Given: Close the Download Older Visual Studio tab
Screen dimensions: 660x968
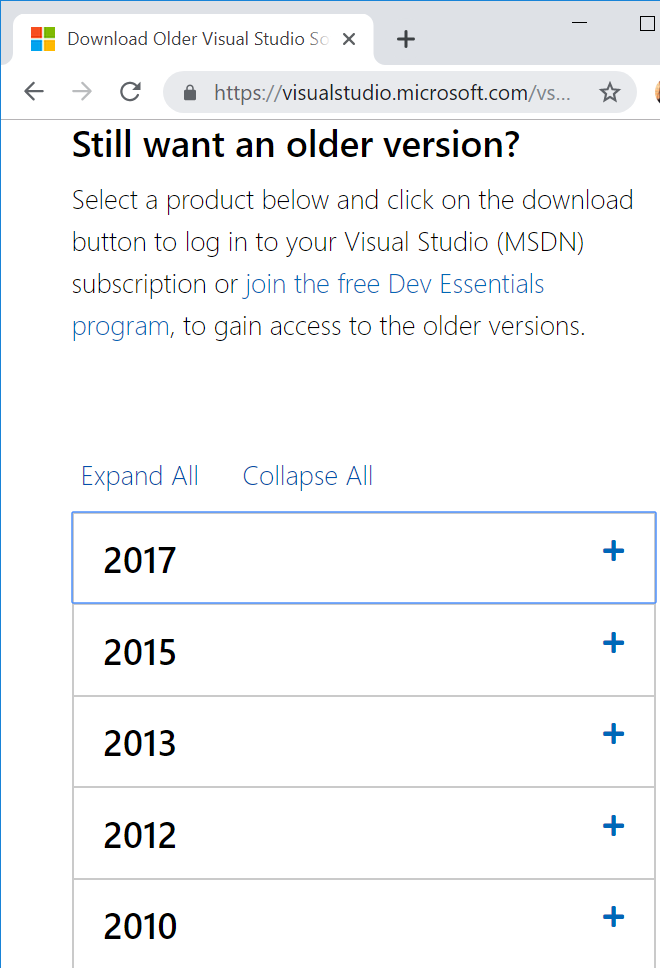Looking at the screenshot, I should coord(349,40).
